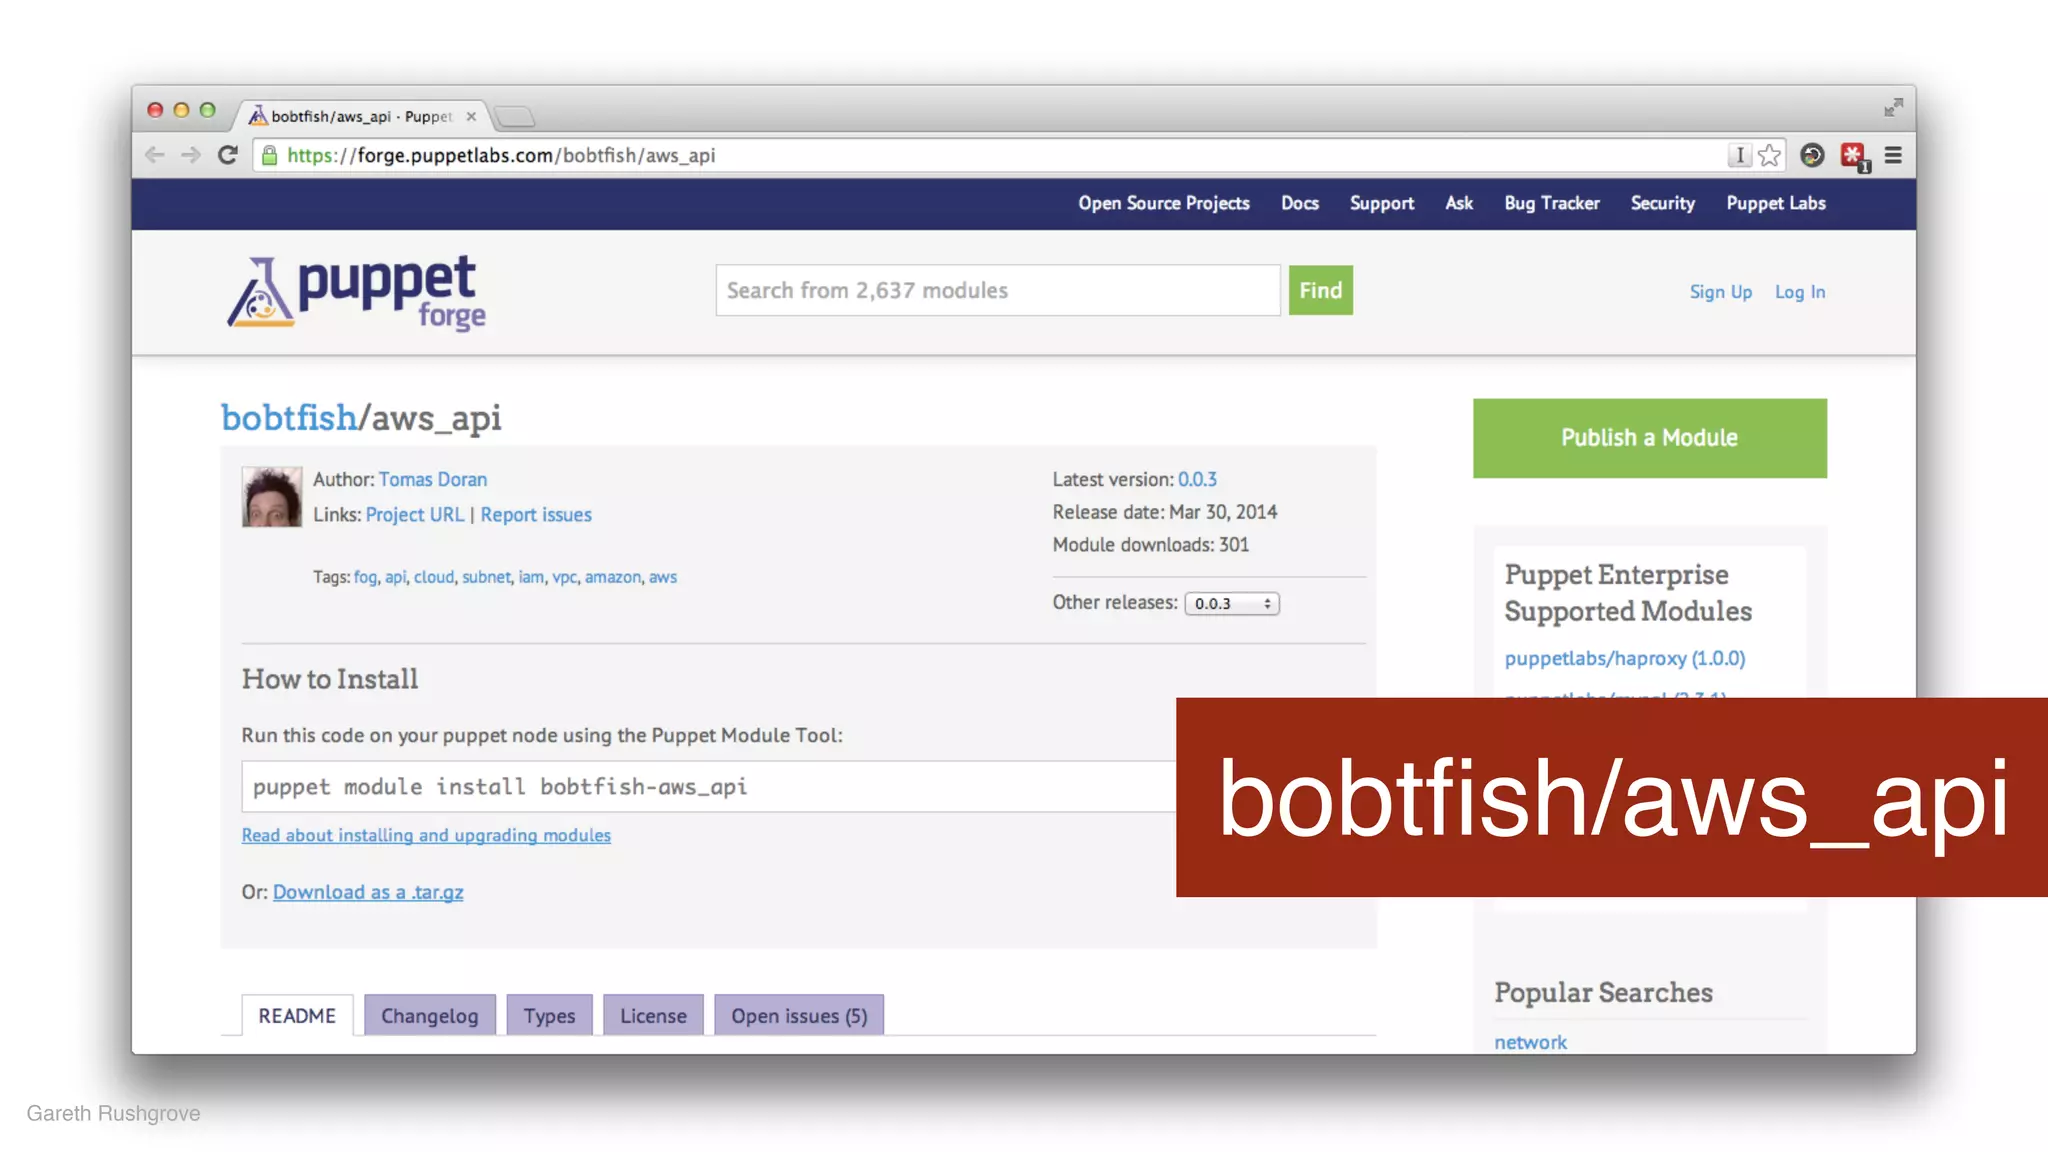2048x1152 pixels.
Task: Open Tomas Doran's author profile
Action: [433, 479]
